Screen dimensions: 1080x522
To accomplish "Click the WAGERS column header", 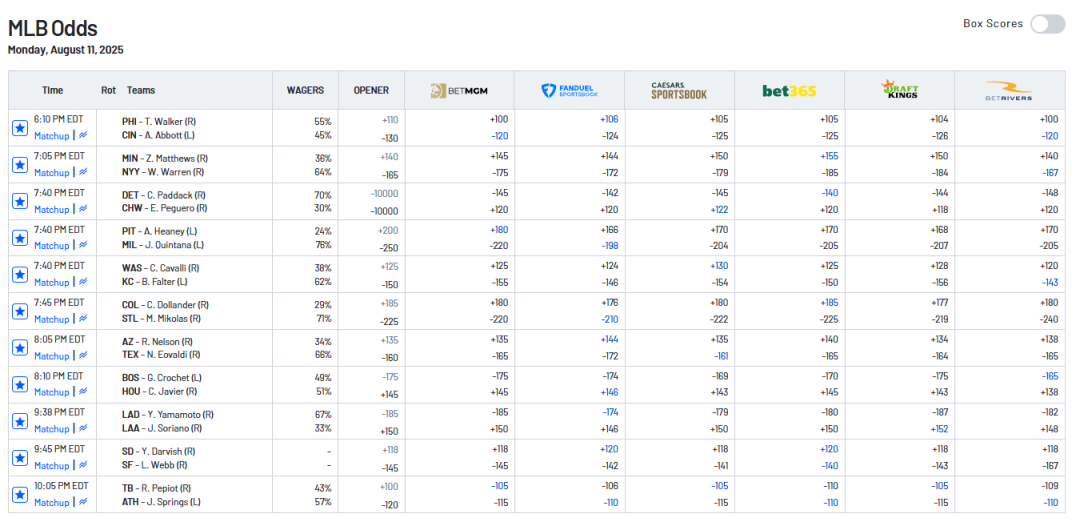I will pos(305,90).
